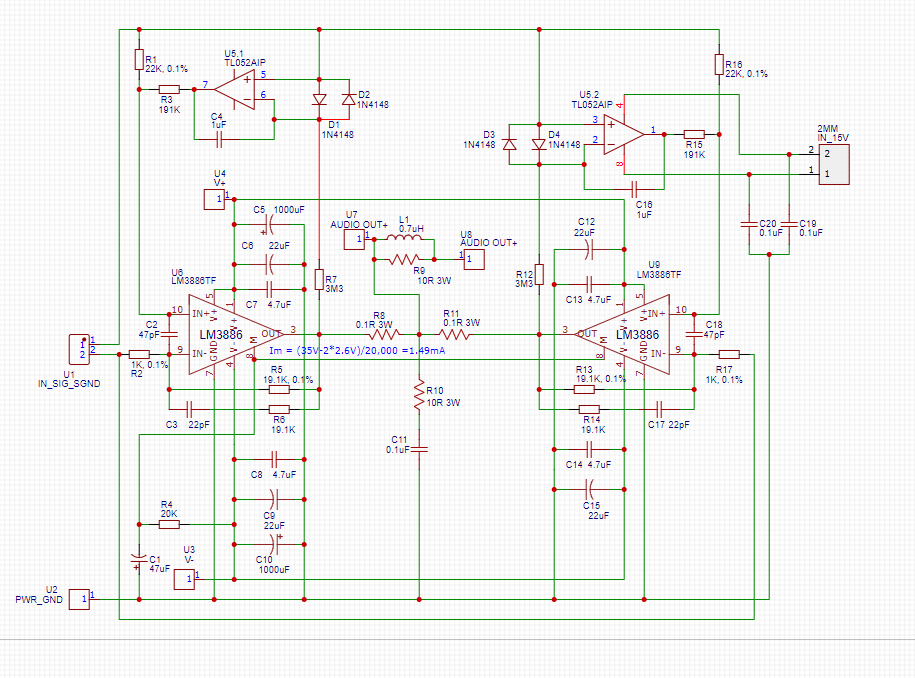The width and height of the screenshot is (915, 678).
Task: Click the C14 4.7uF capacitor symbol
Action: (589, 449)
